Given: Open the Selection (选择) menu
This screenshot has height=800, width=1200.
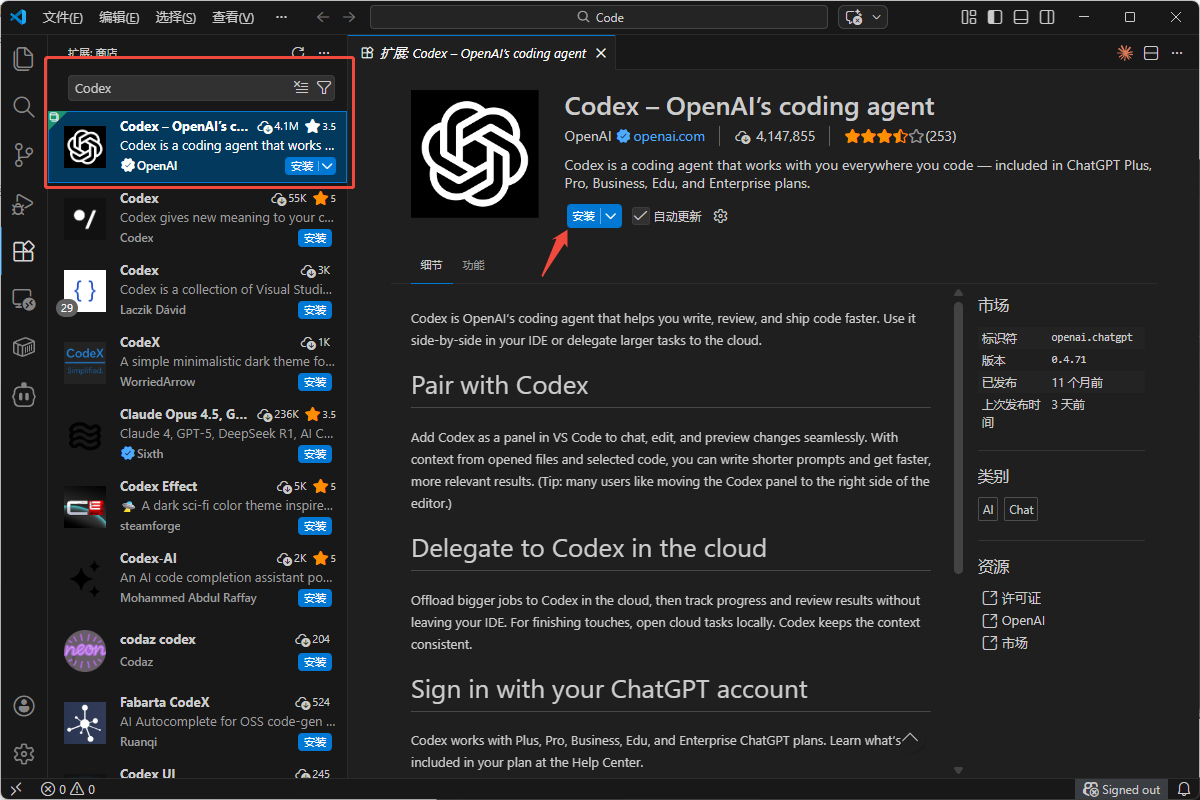Looking at the screenshot, I should click(176, 17).
